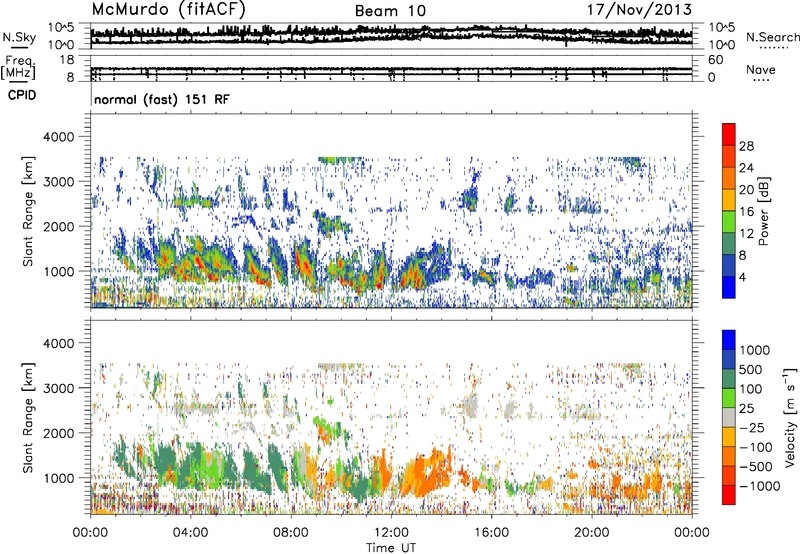Click the frequency trace in the Freq panel
The width and height of the screenshot is (800, 554).
click(x=391, y=69)
